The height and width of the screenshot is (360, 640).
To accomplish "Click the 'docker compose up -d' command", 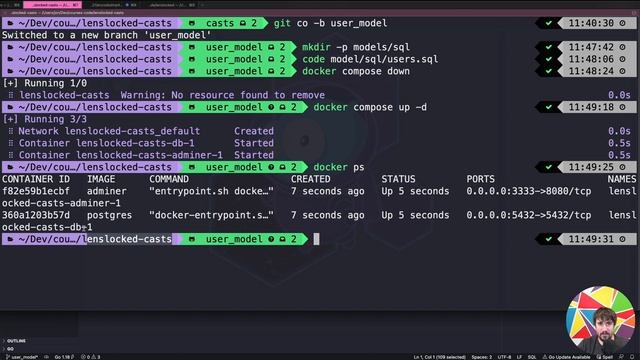I will [370, 107].
